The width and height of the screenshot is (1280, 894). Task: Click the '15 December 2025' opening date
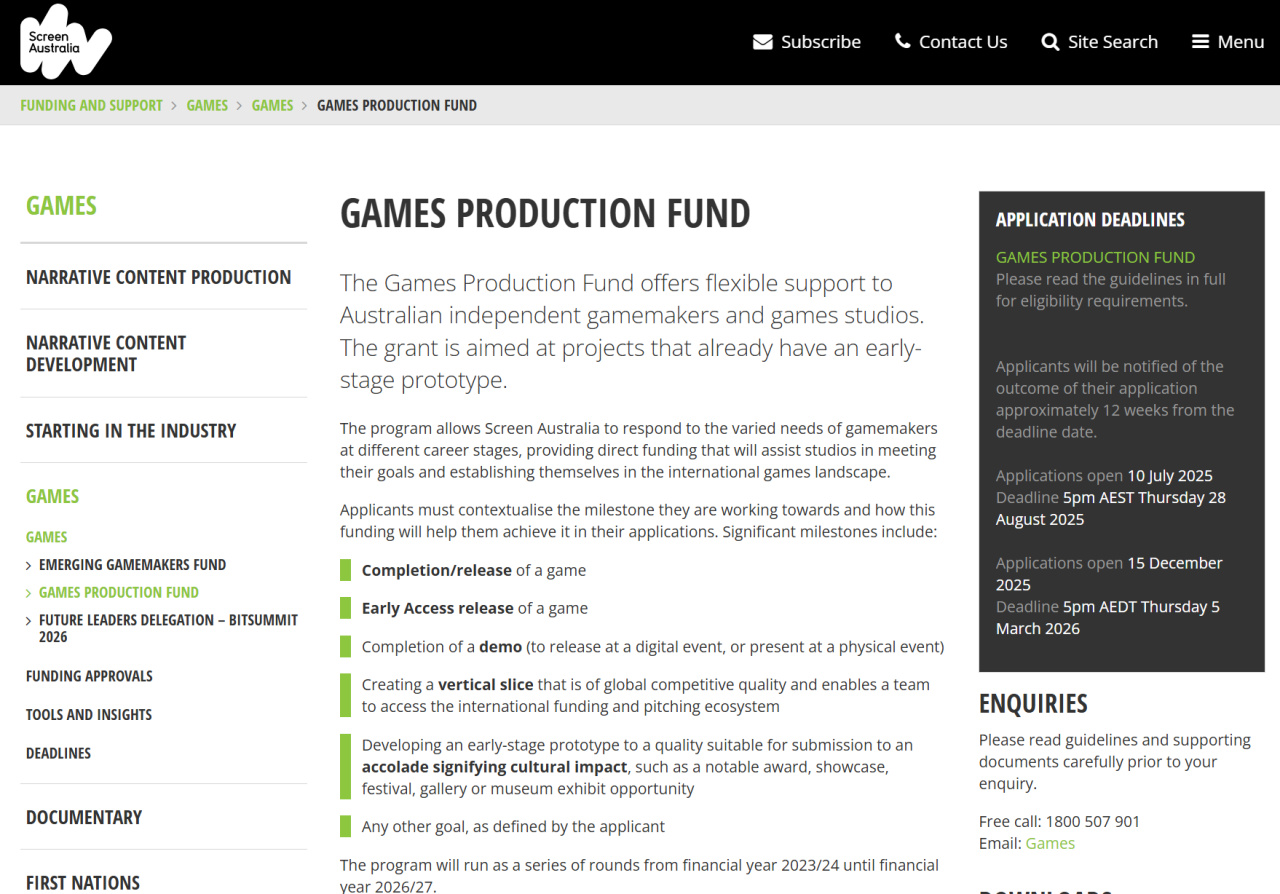[x=1109, y=574]
